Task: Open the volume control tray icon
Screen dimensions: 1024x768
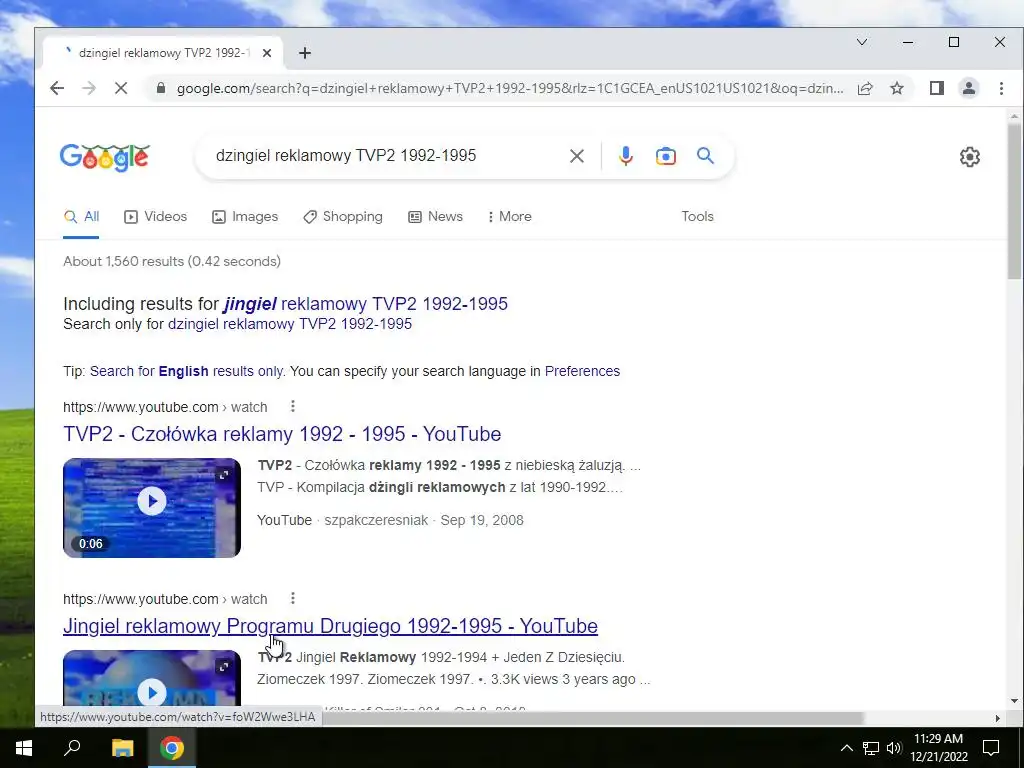Action: pyautogui.click(x=894, y=748)
